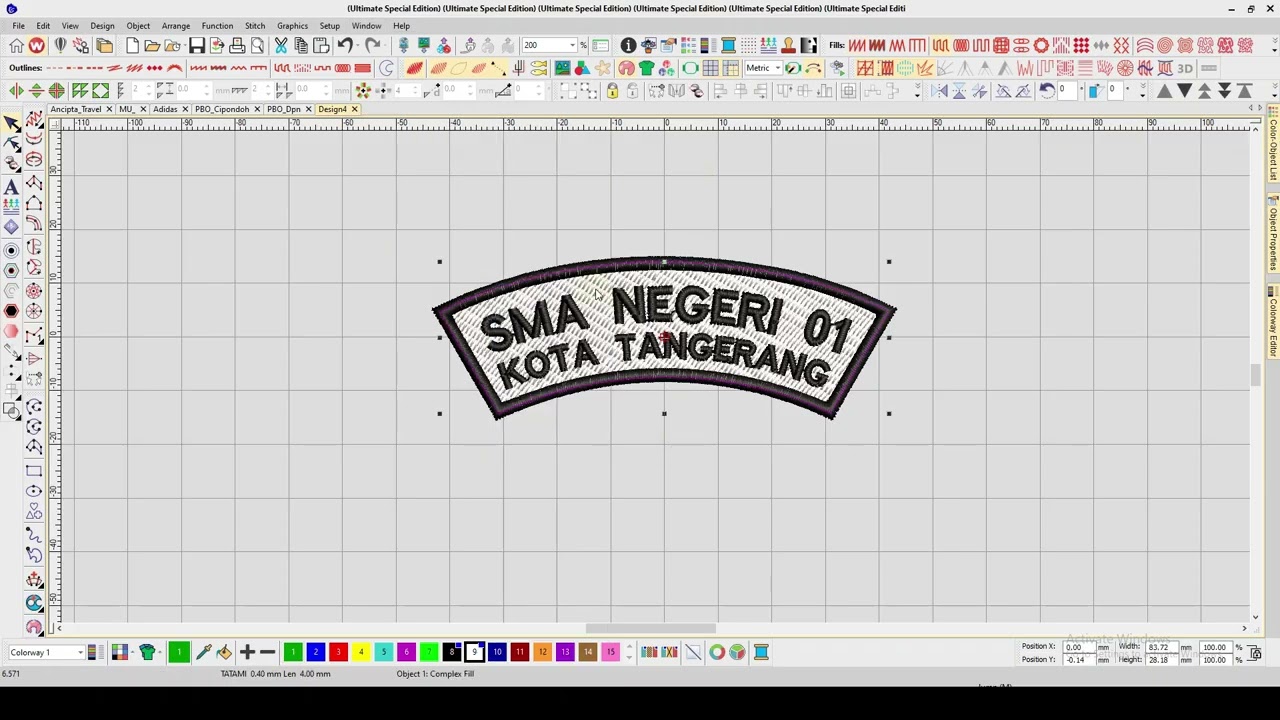Viewport: 1280px width, 720px height.
Task: Click the Width value field
Action: (1163, 647)
